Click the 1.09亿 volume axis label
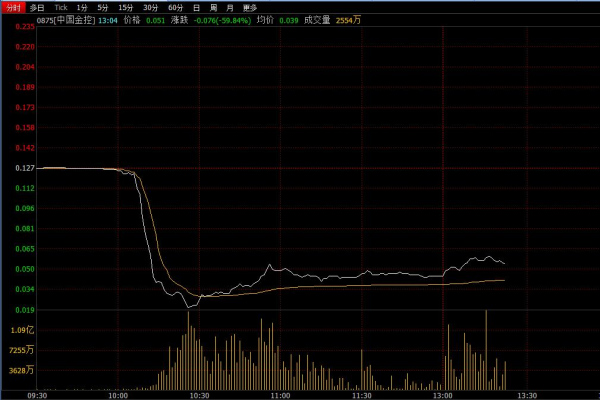The image size is (600, 400). (x=22, y=330)
